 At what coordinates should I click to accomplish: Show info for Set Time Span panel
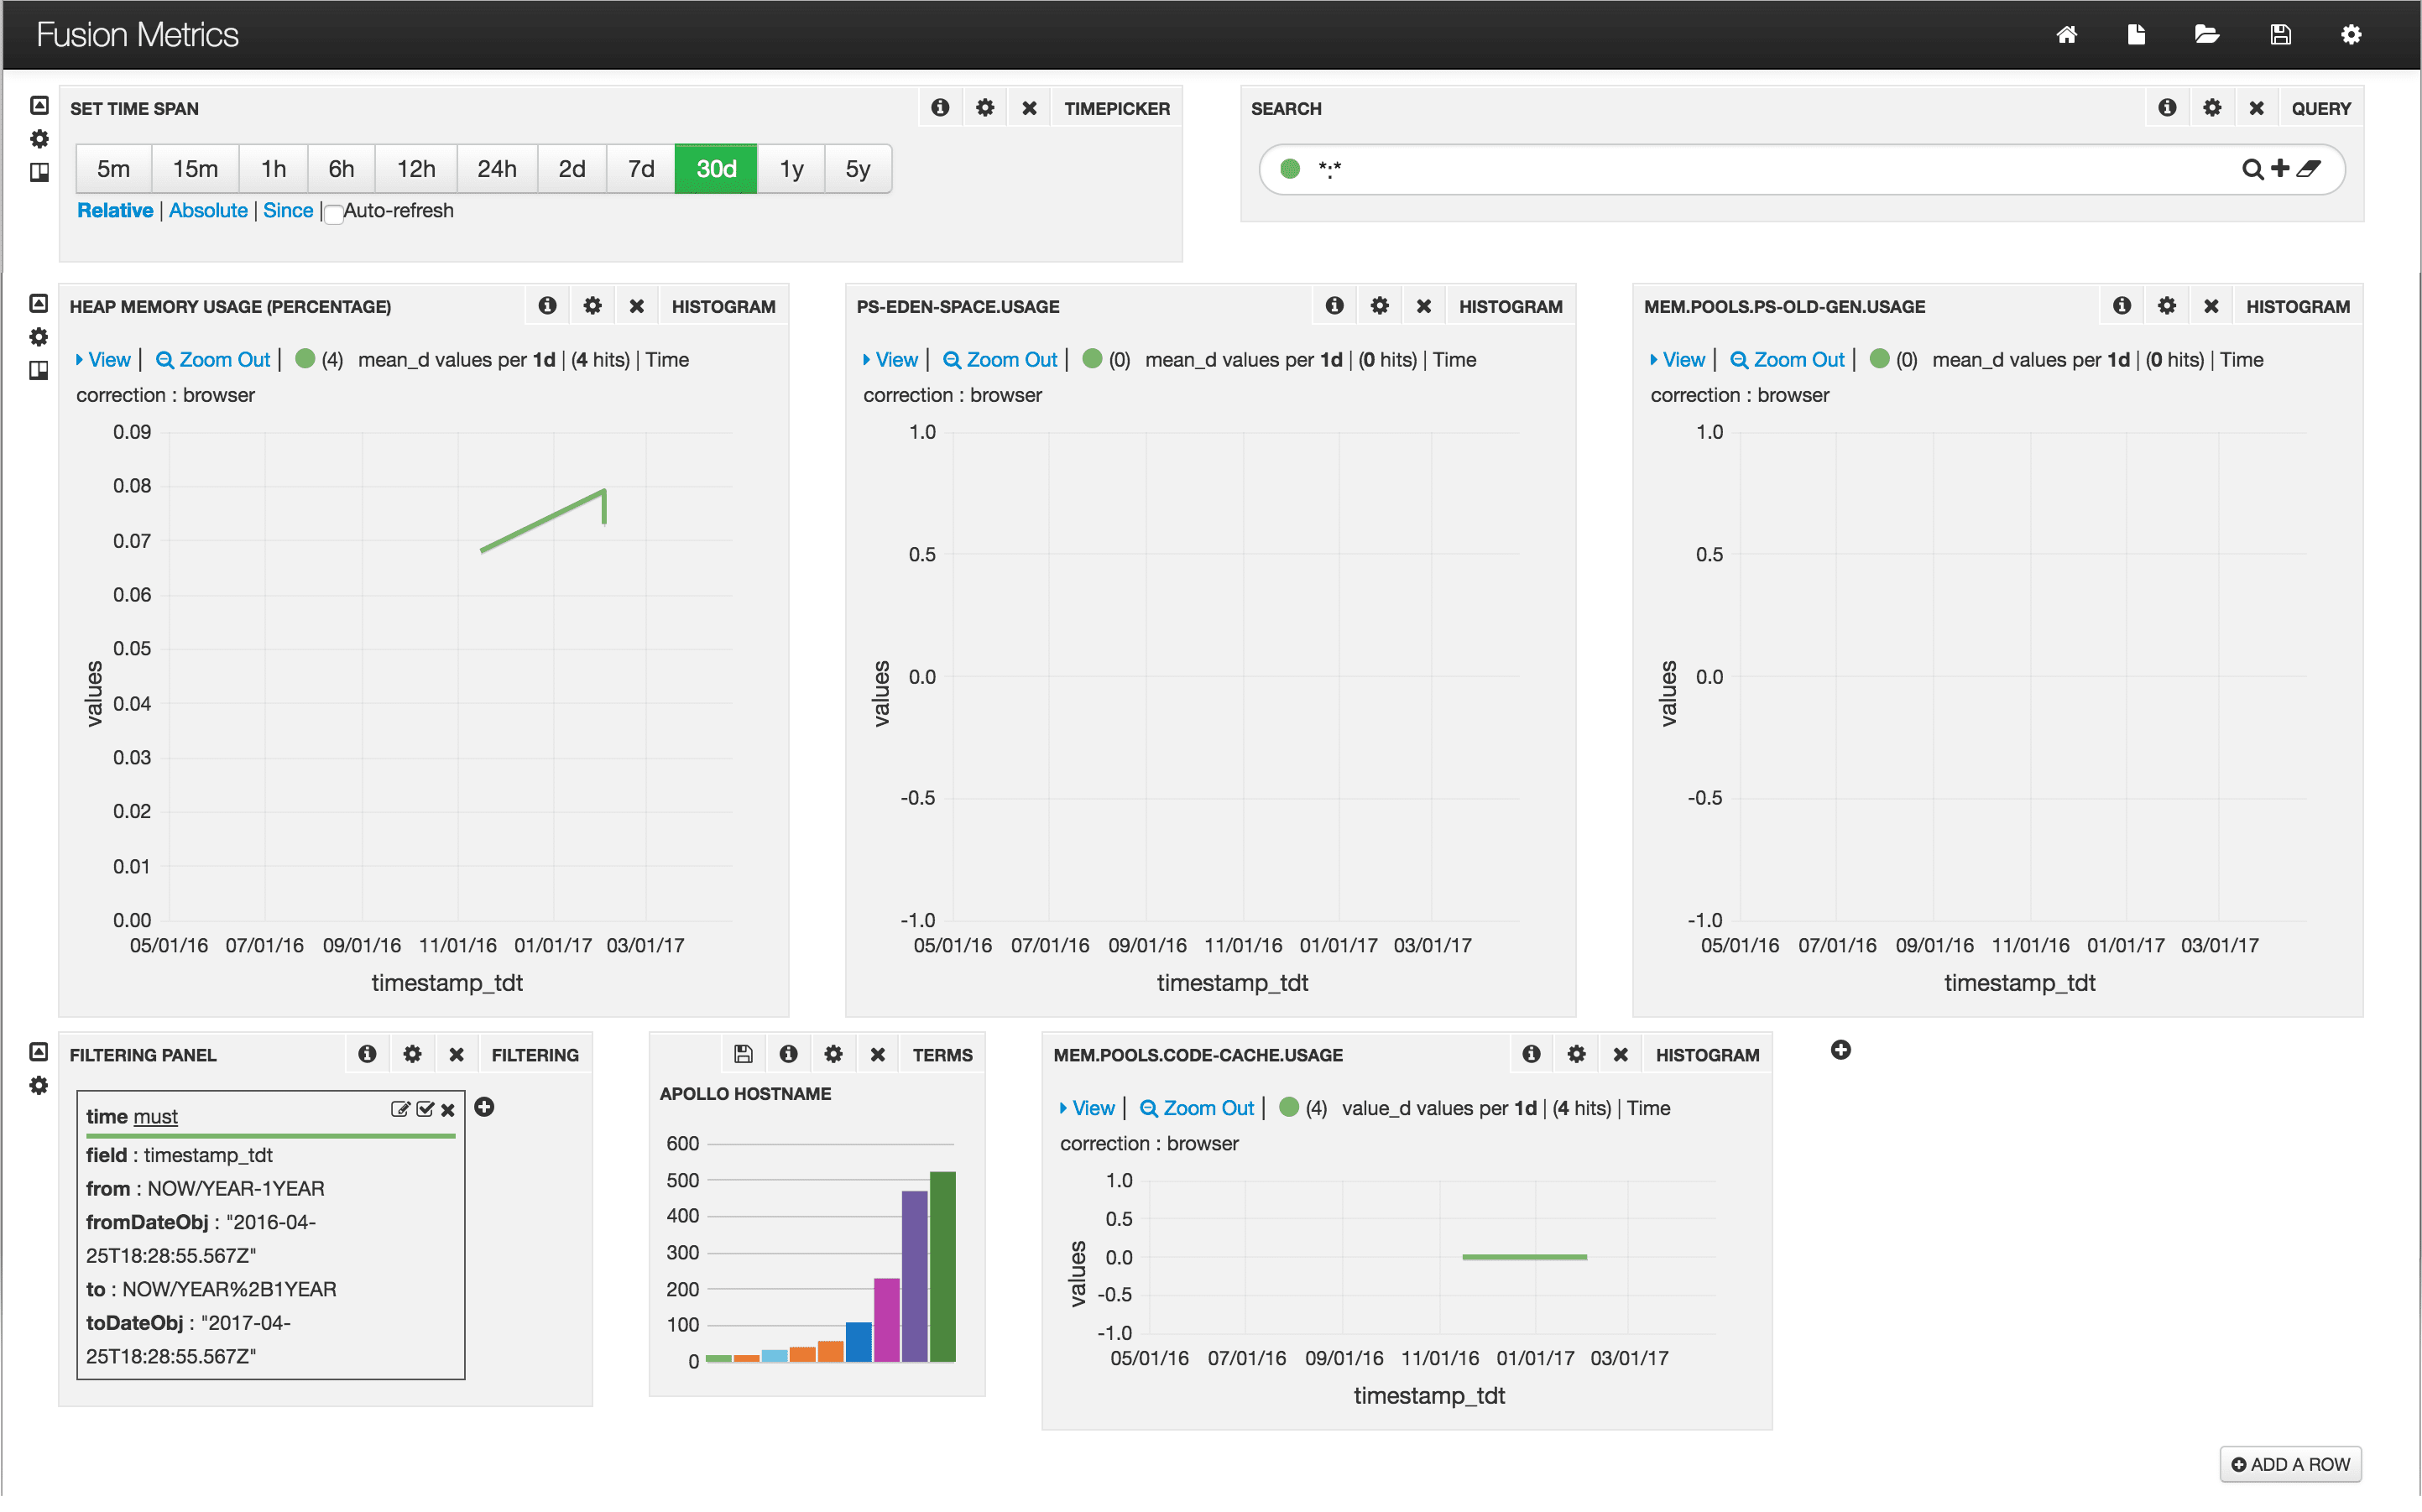click(x=940, y=108)
